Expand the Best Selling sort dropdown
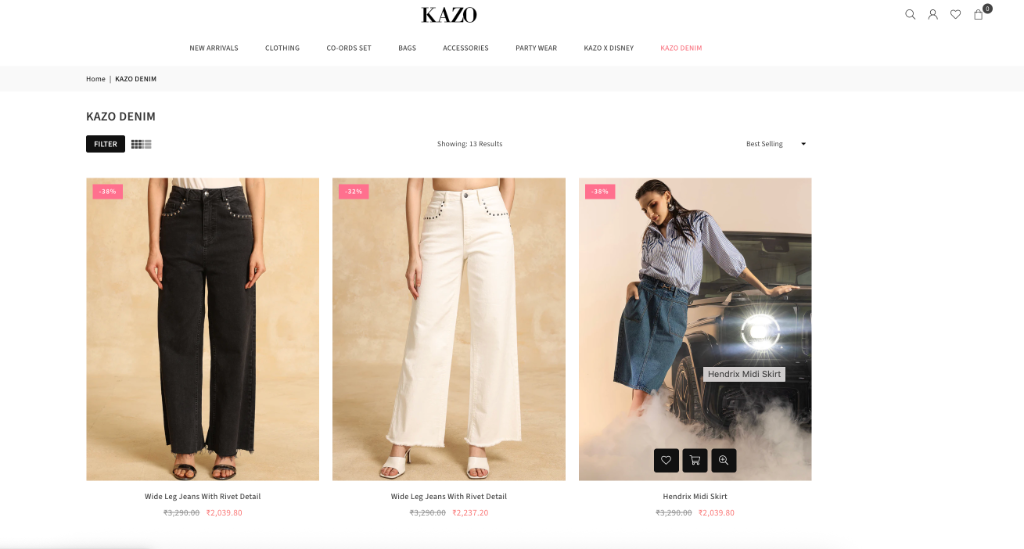The height and width of the screenshot is (549, 1024). pyautogui.click(x=776, y=144)
